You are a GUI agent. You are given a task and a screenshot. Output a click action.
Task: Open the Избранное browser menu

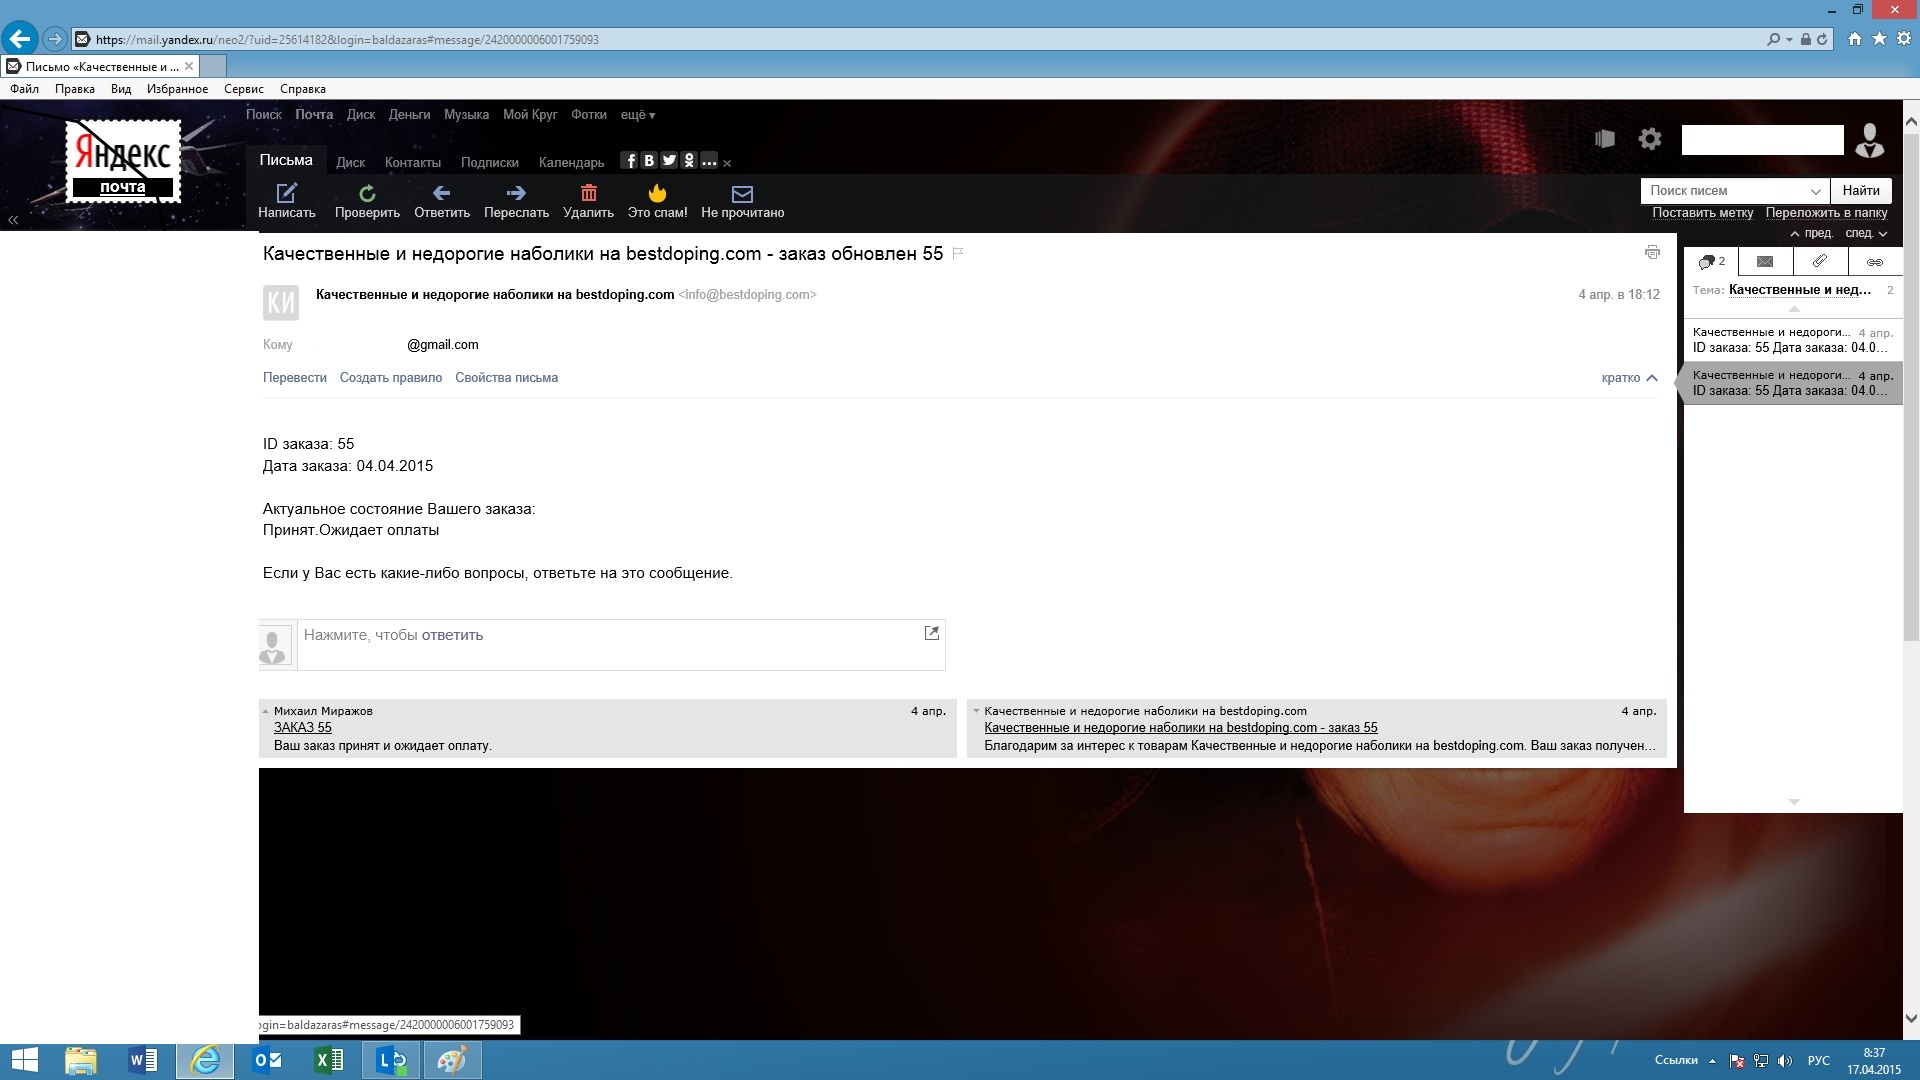tap(177, 89)
